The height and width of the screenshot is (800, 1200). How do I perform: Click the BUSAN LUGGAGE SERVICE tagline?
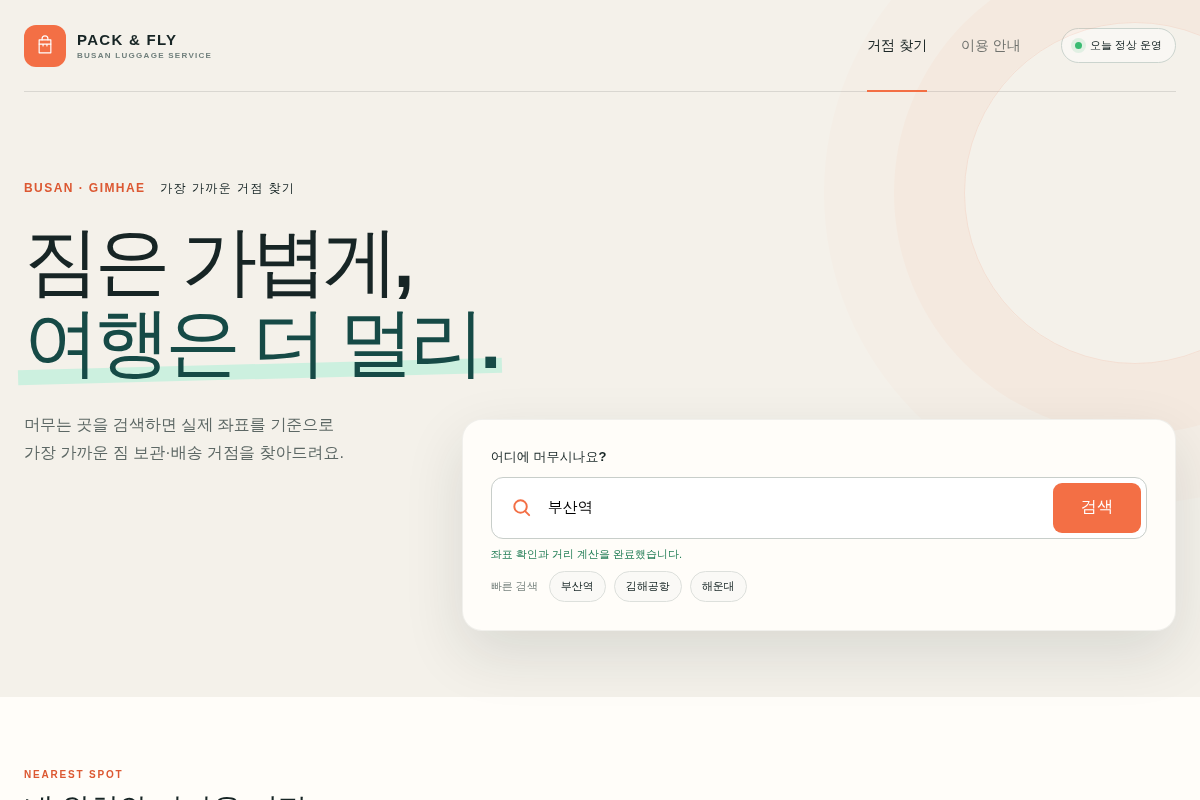pyautogui.click(x=144, y=56)
